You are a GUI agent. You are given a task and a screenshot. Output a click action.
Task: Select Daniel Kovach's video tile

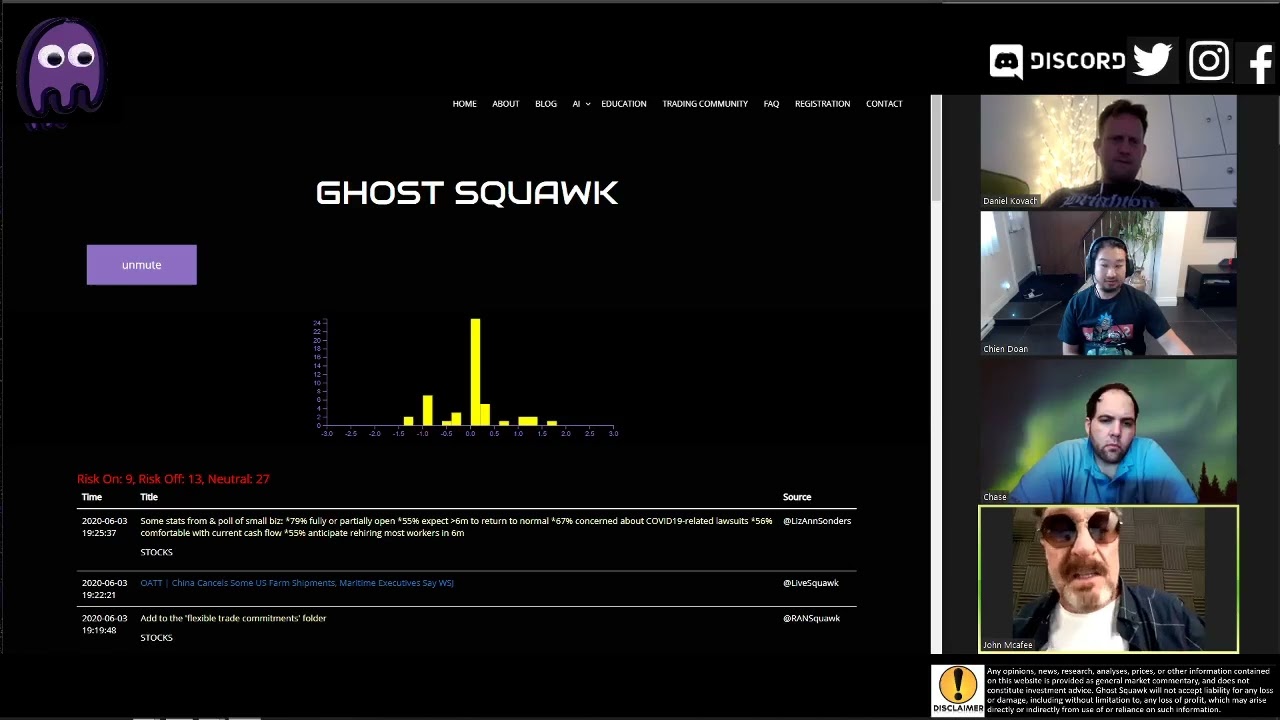point(1108,151)
